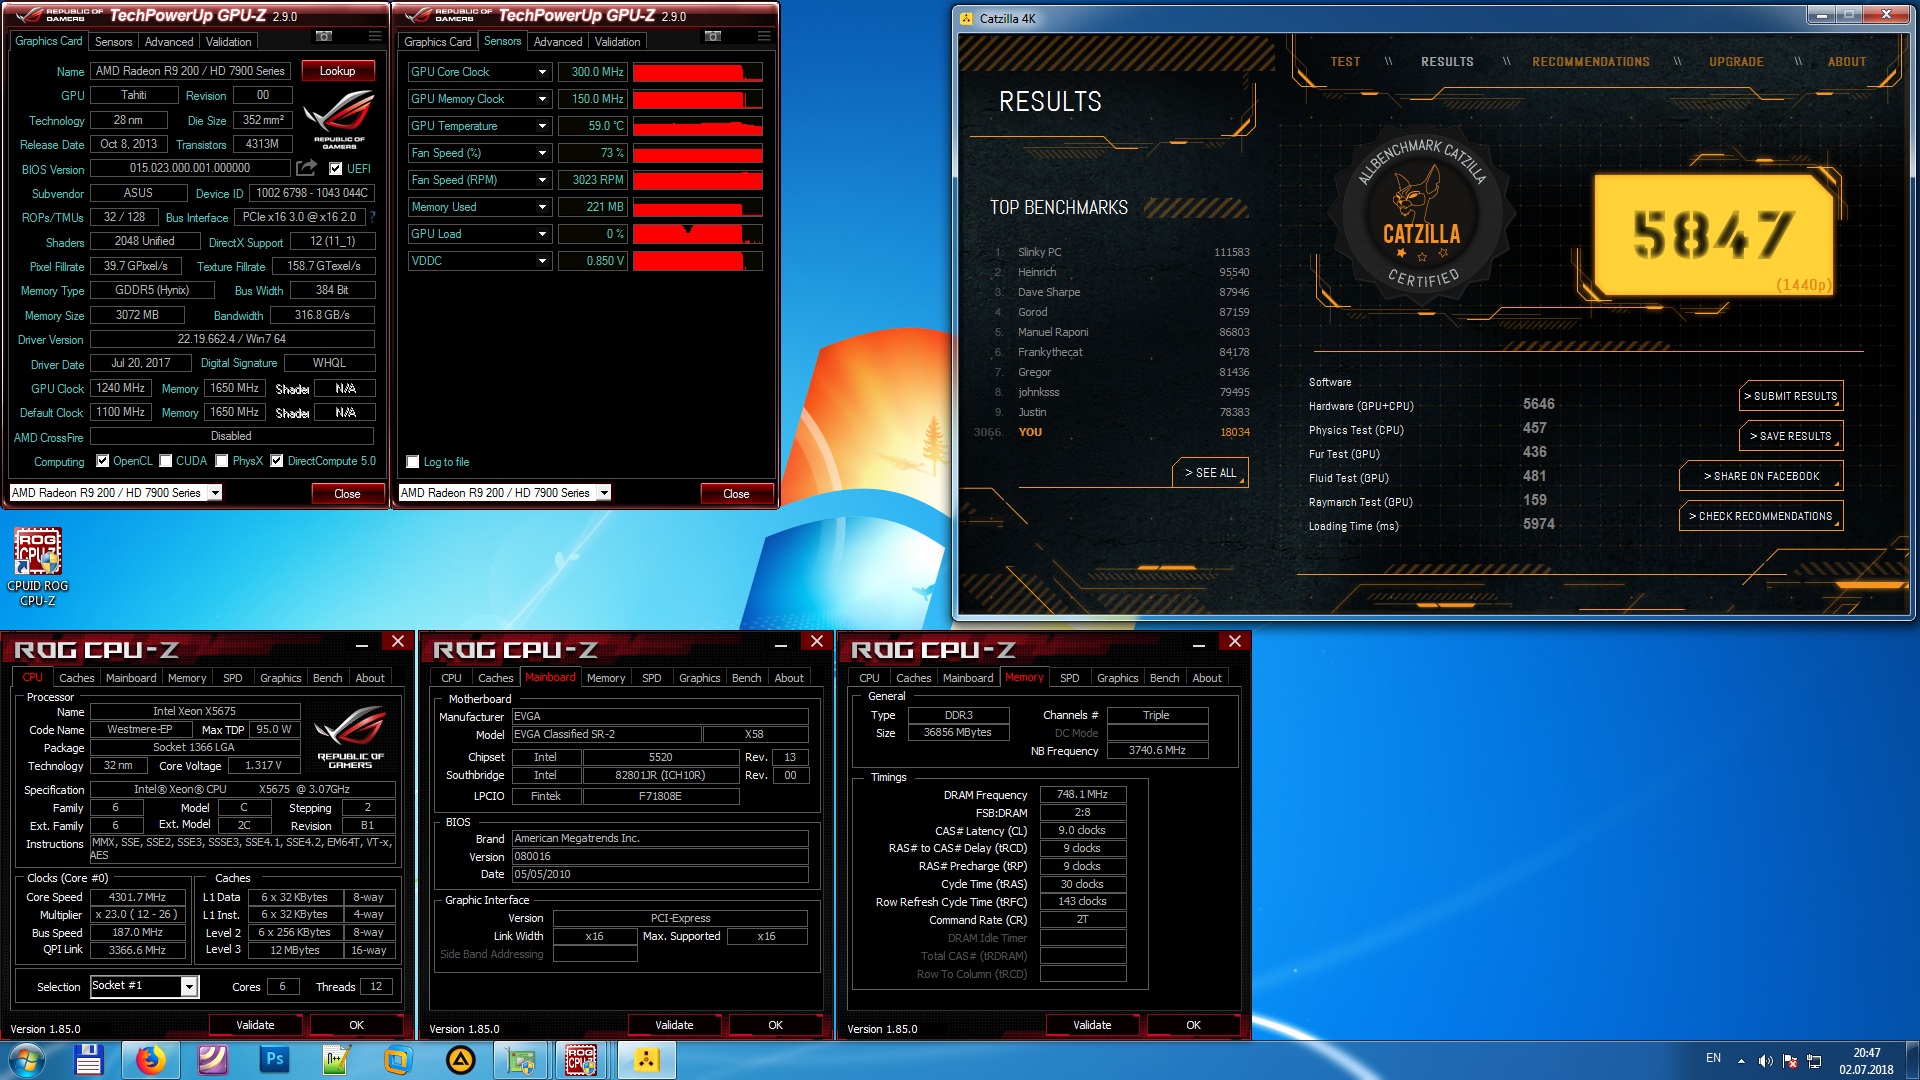The width and height of the screenshot is (1920, 1080).
Task: Open SPD tab in CPU-Z Mainboard window
Action: [651, 678]
